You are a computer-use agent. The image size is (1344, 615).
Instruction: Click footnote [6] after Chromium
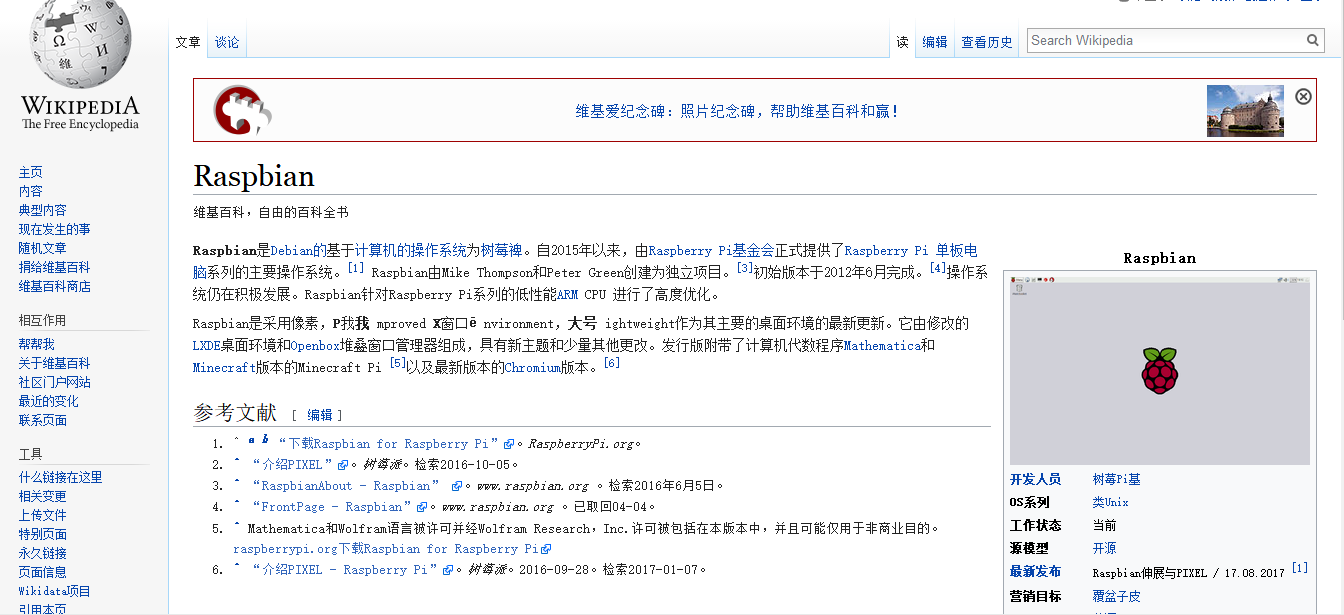point(612,363)
